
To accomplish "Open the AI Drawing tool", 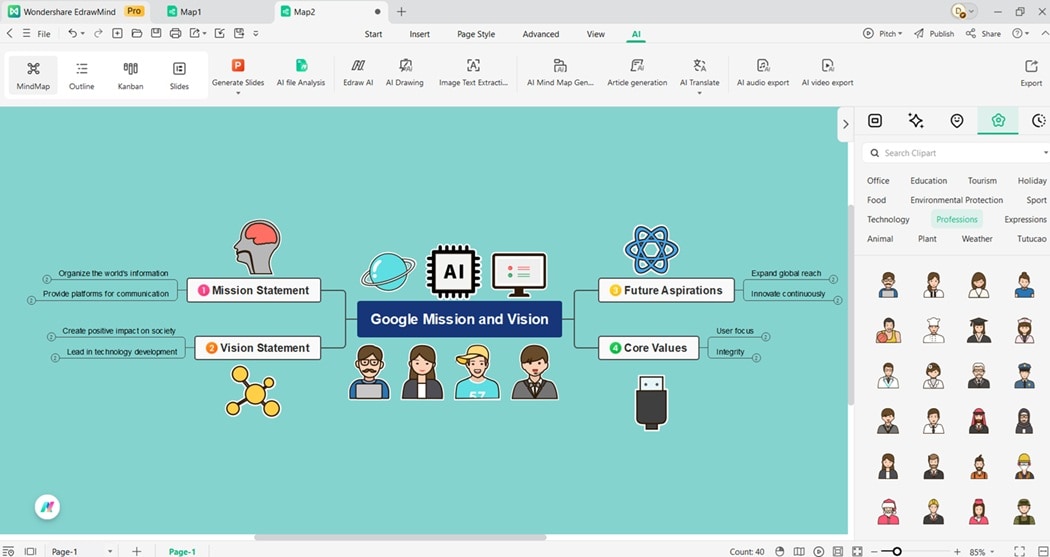I will pos(404,73).
